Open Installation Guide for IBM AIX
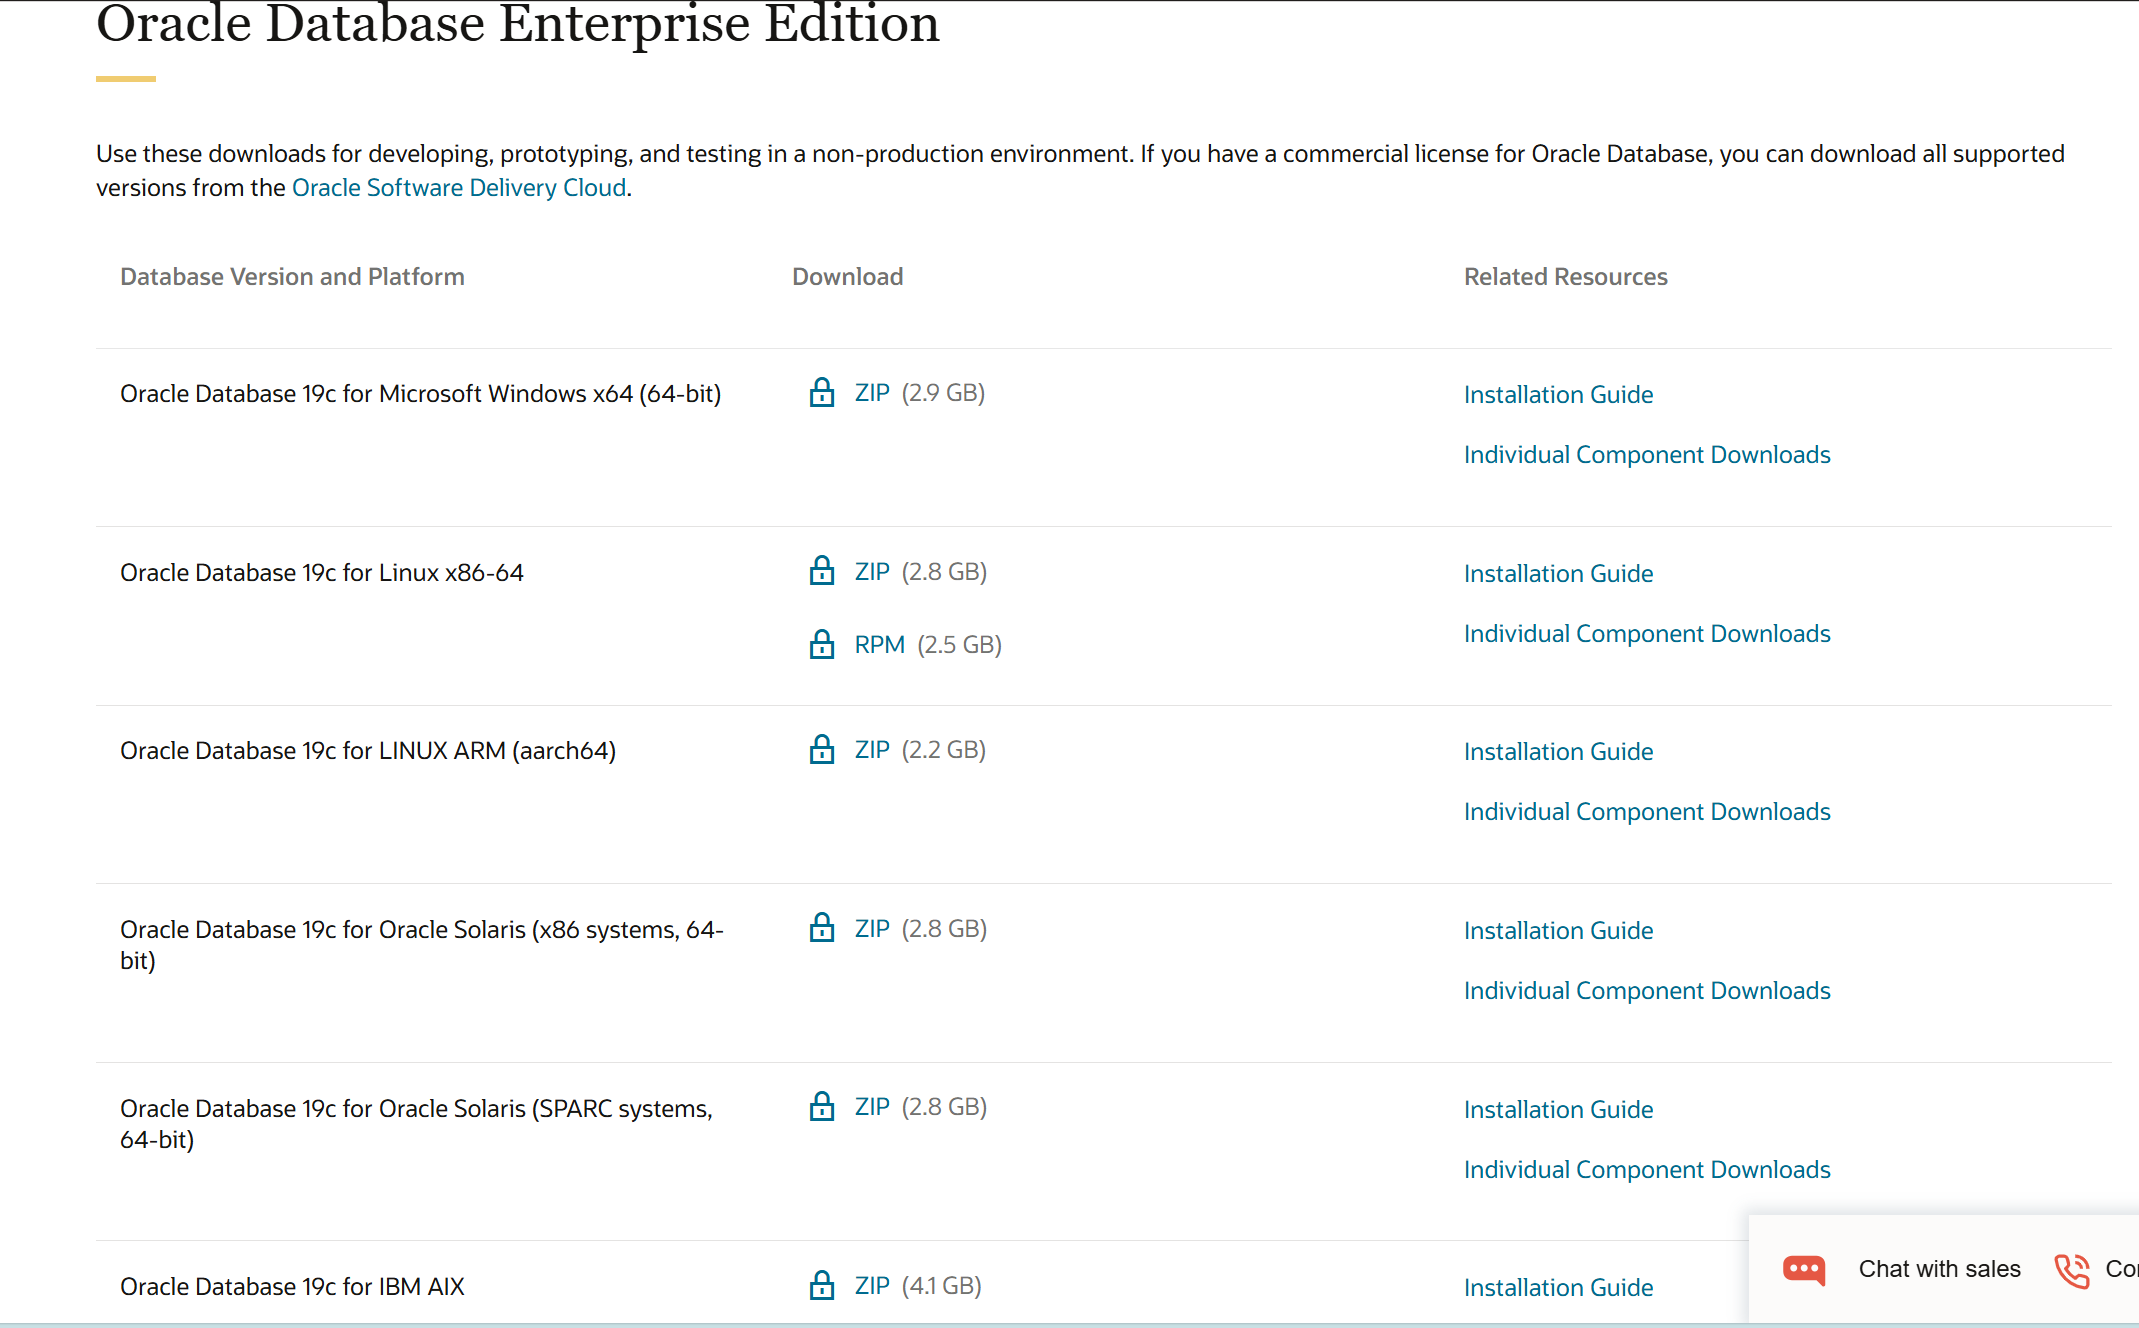The width and height of the screenshot is (2139, 1328). click(x=1558, y=1288)
